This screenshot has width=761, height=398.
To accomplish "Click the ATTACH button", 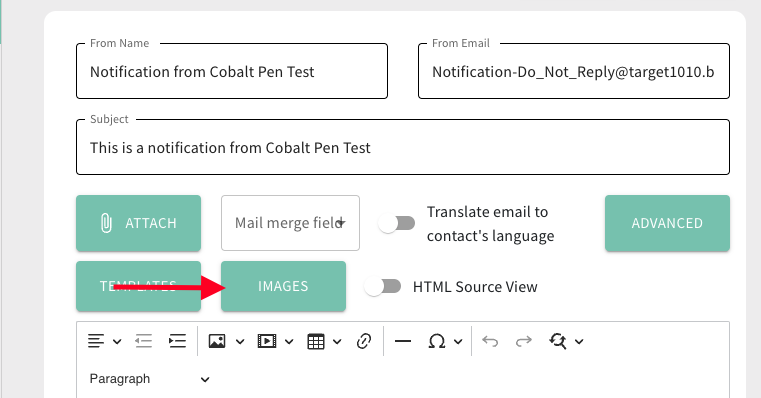I will (138, 223).
